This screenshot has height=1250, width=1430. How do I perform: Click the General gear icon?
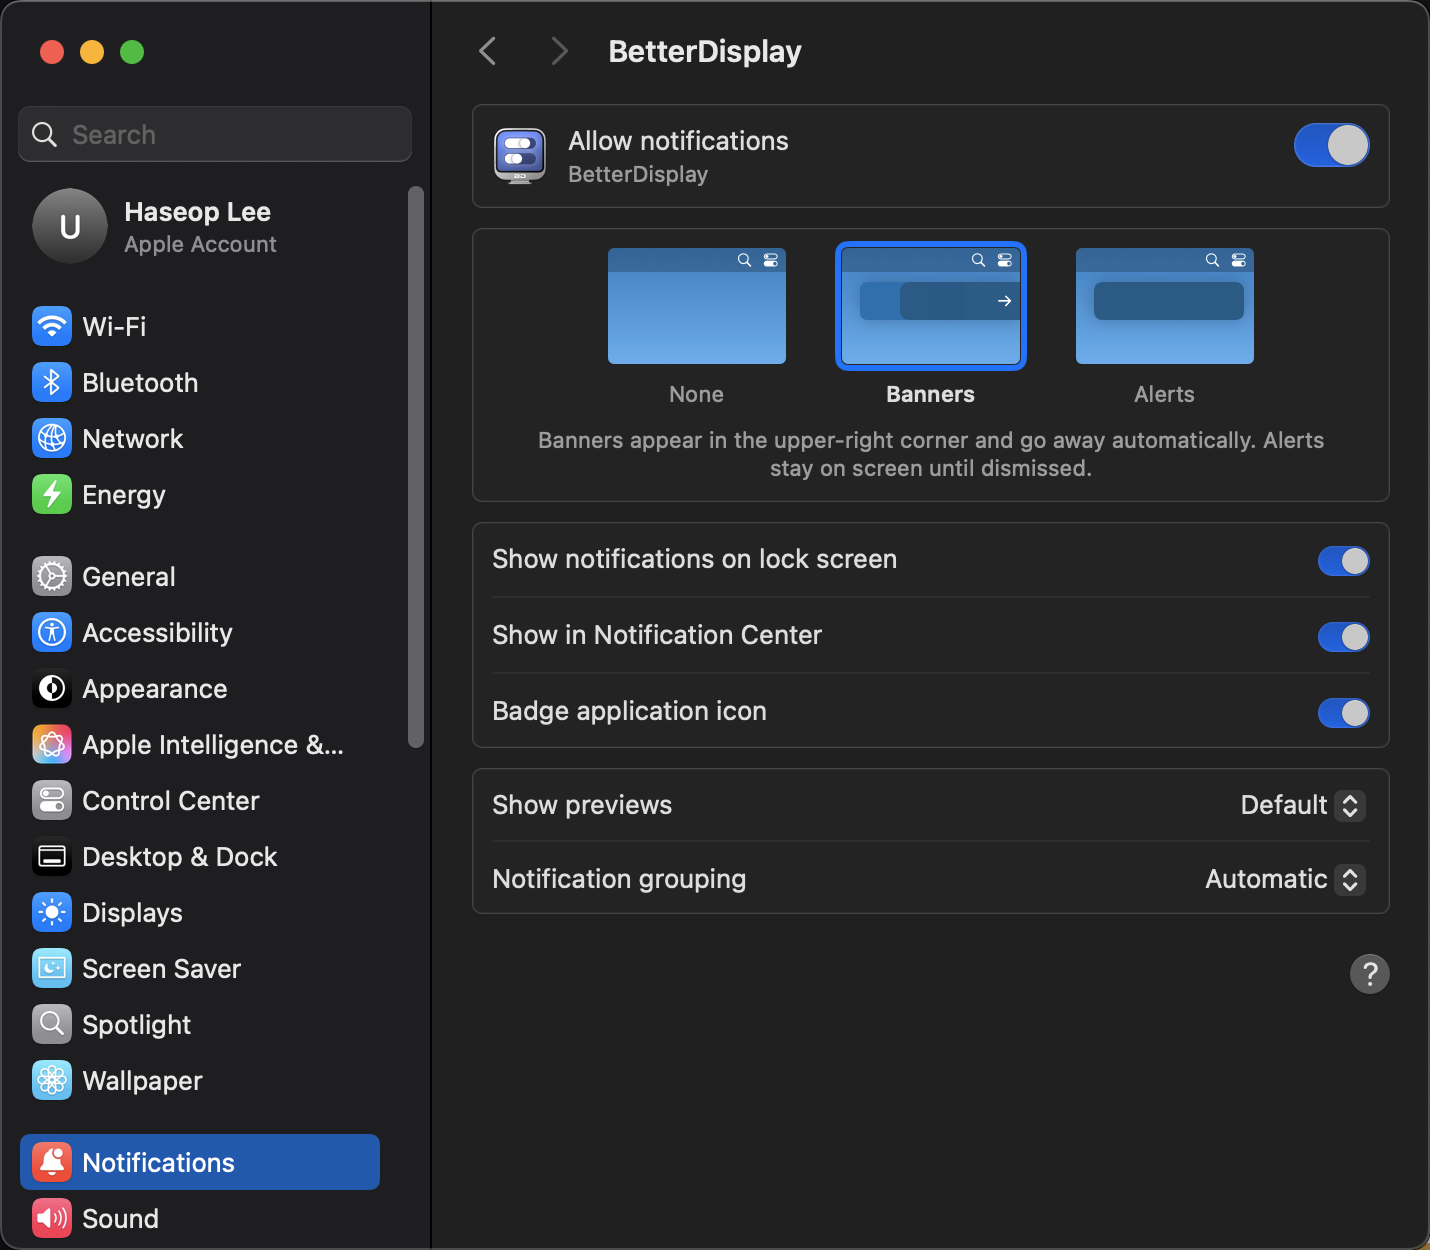[52, 576]
